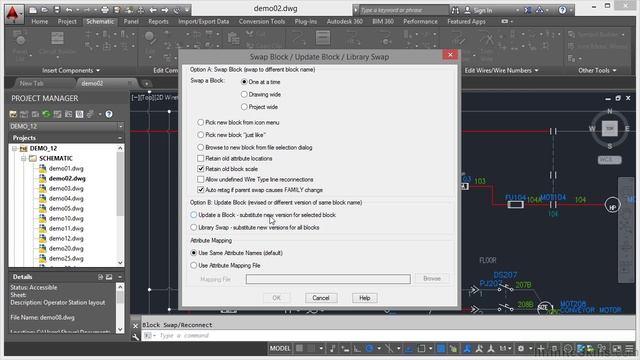
Task: Switch to the Panel ribbon tab
Action: coord(131,22)
